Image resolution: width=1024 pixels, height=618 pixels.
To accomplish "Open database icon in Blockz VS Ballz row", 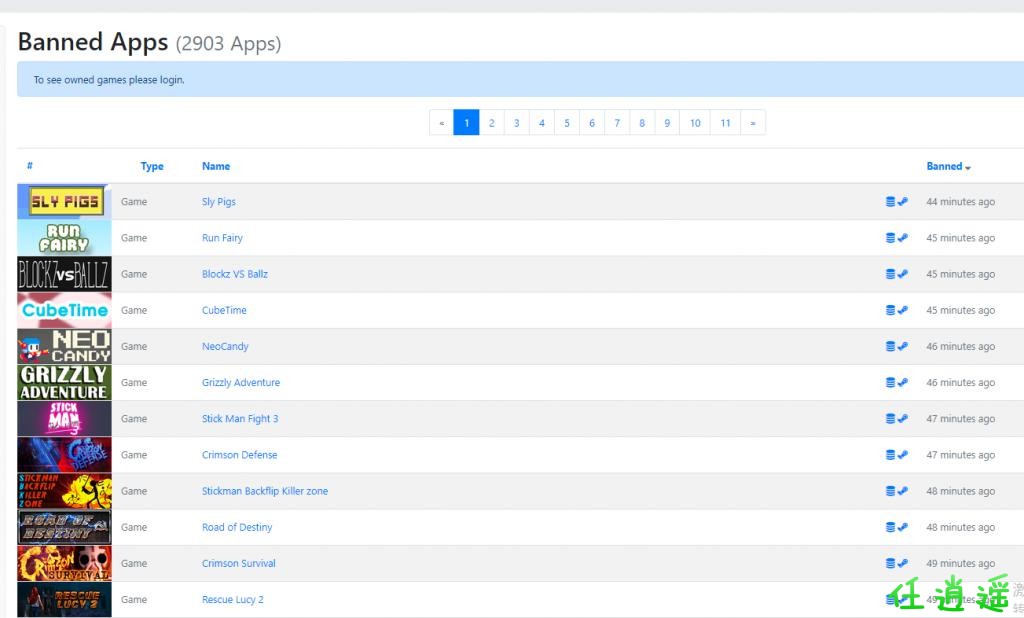I will (x=890, y=274).
